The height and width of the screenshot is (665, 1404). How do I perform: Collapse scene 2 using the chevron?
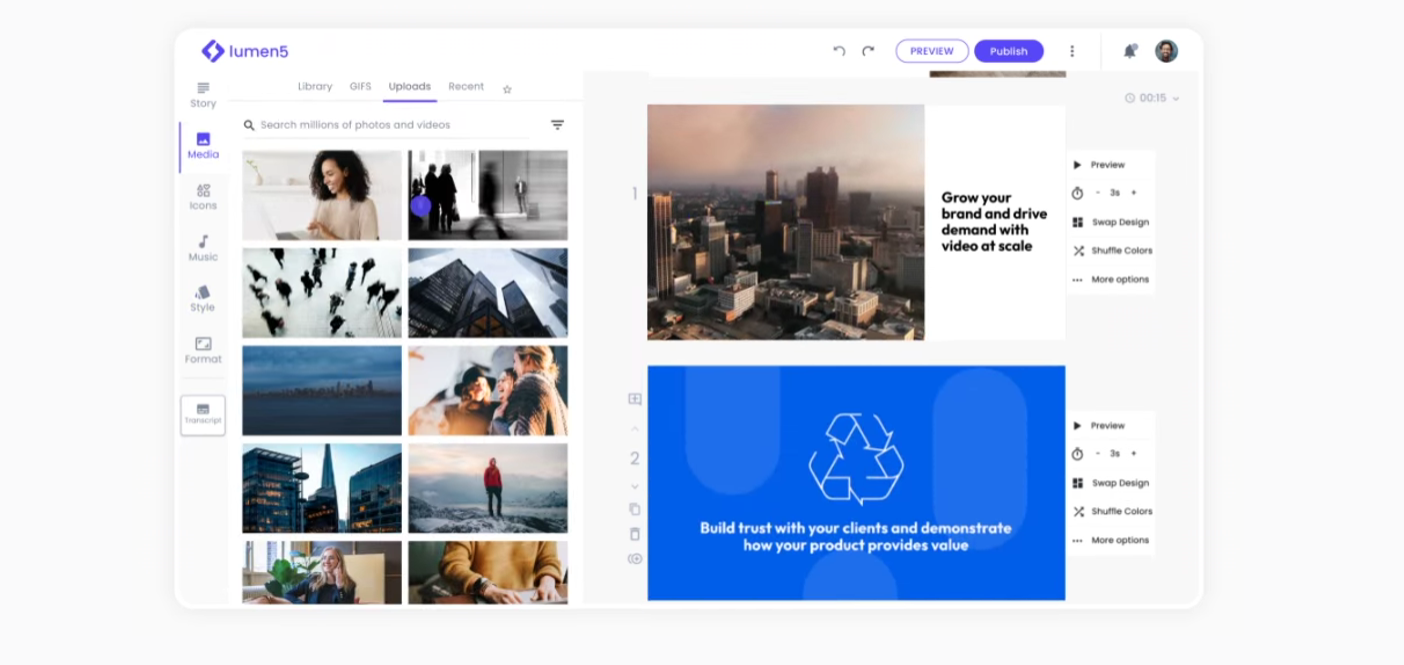[633, 487]
